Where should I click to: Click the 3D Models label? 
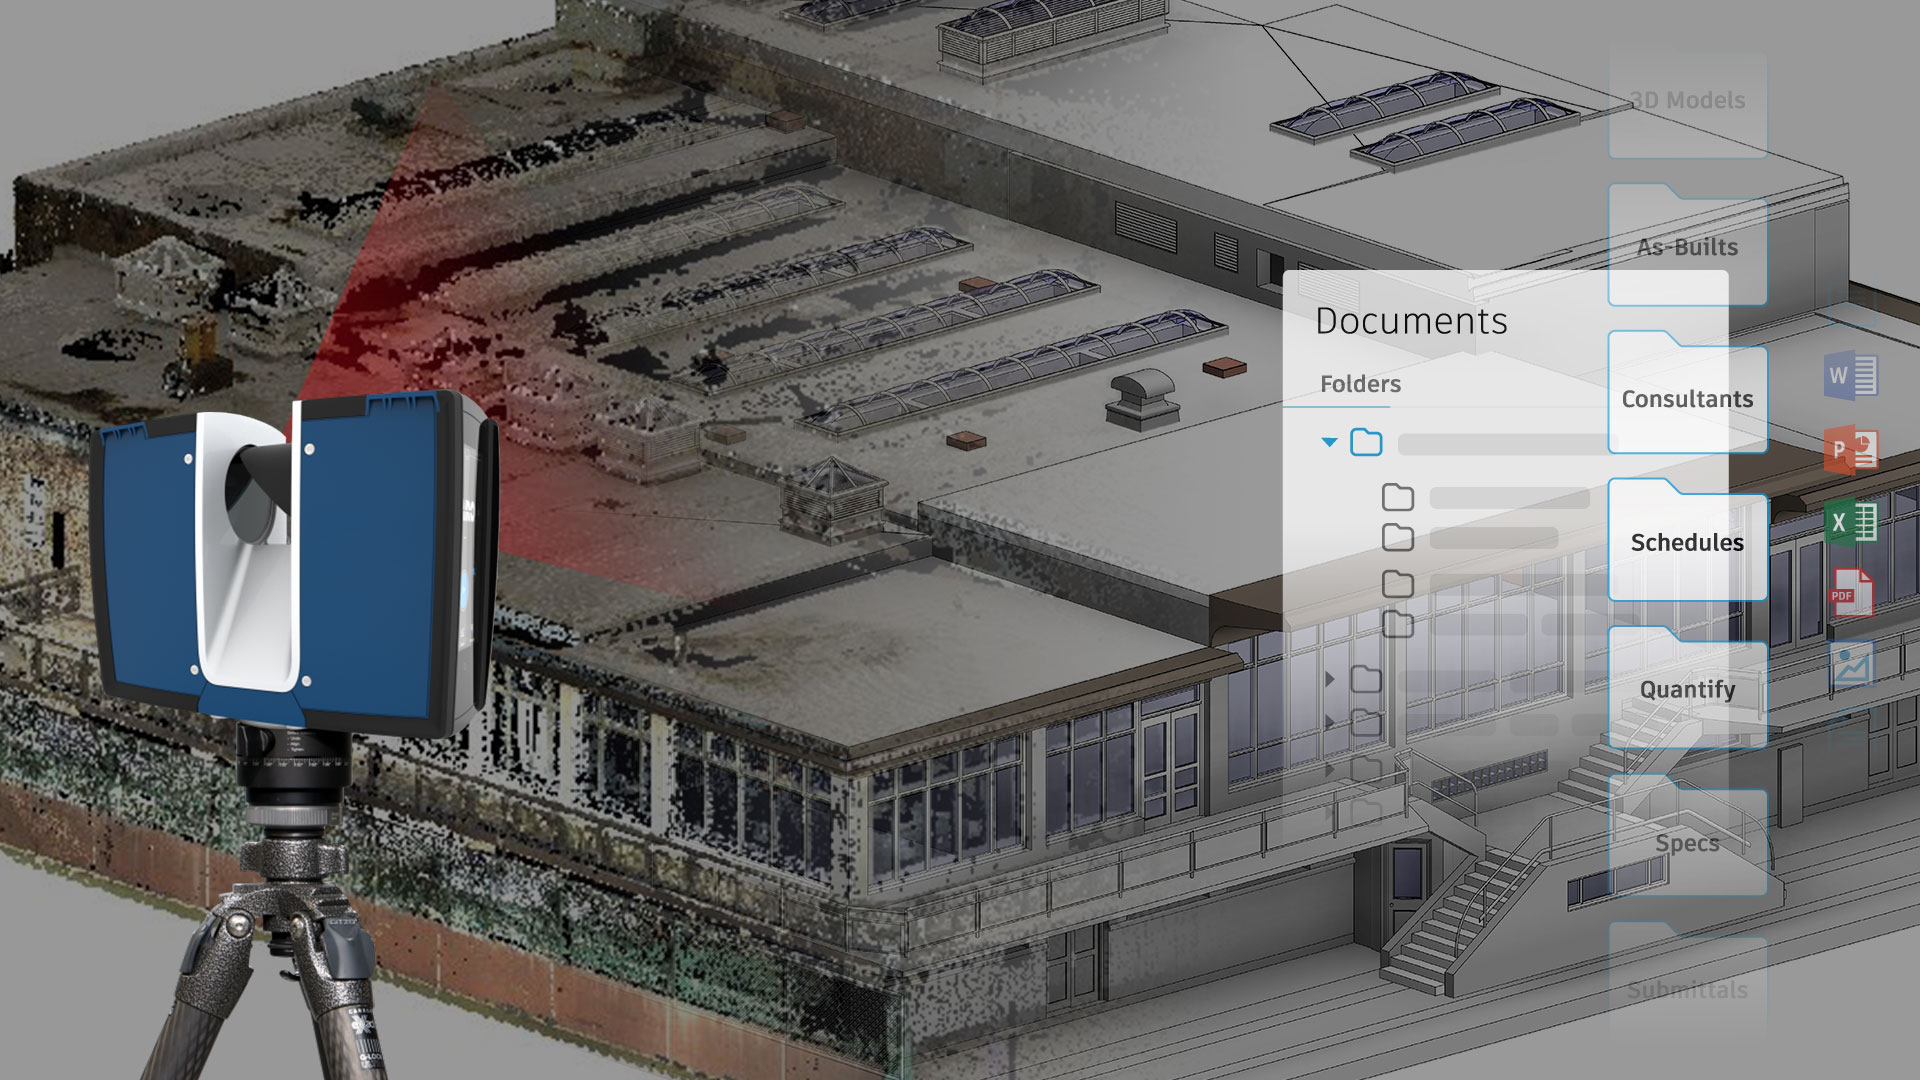(x=1685, y=100)
